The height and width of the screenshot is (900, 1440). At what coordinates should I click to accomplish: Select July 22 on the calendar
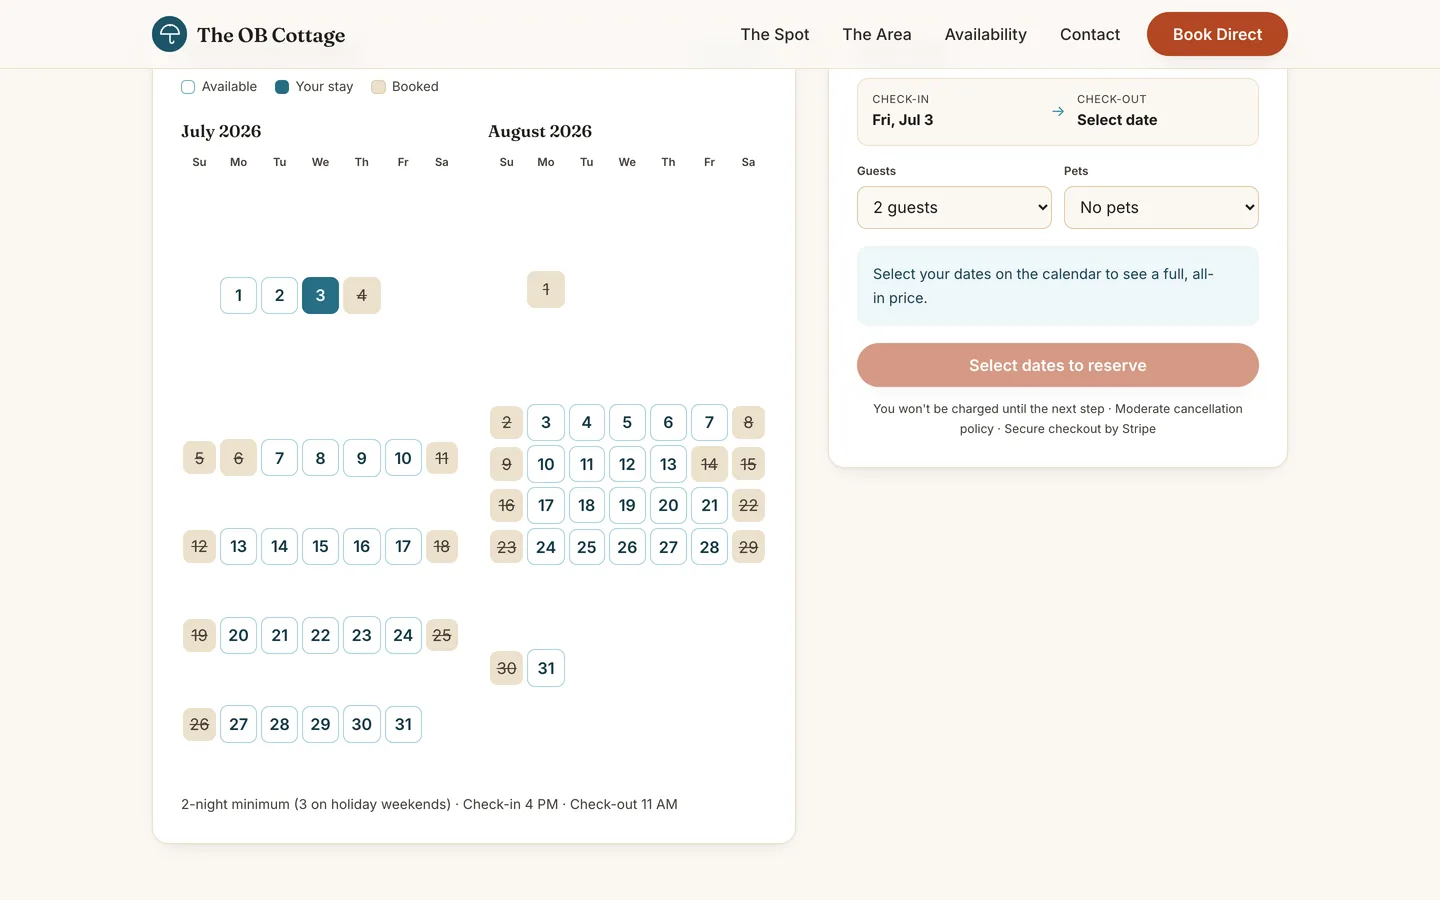pyautogui.click(x=320, y=635)
